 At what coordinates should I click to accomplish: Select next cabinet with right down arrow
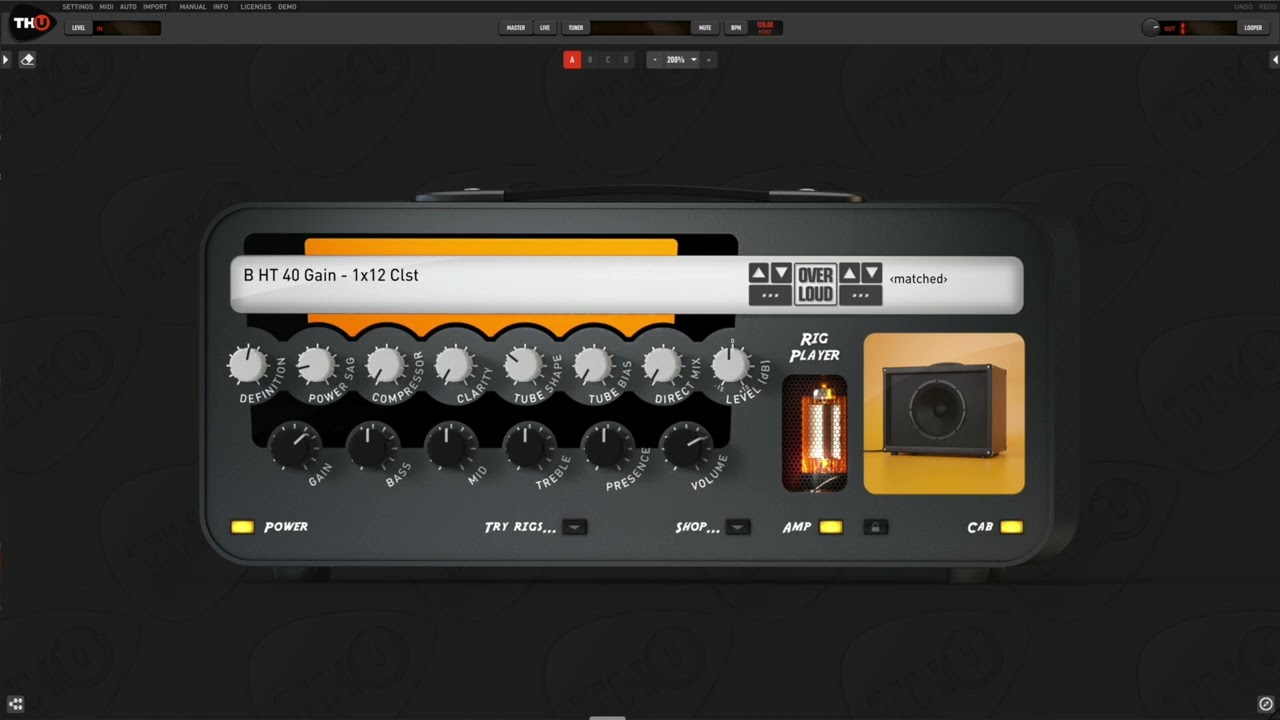872,273
